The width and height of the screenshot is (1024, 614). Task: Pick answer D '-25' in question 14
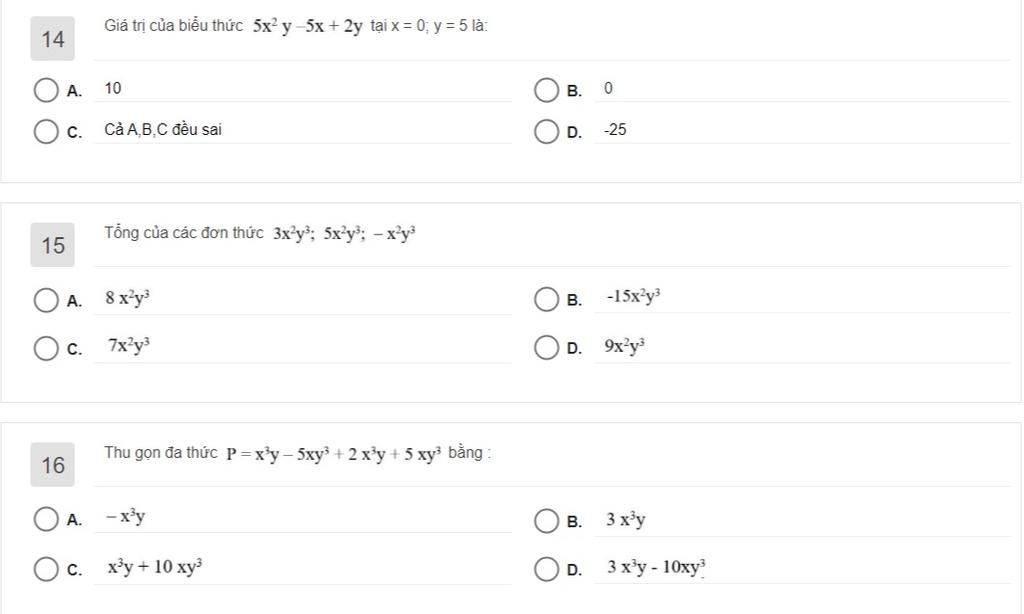pos(546,131)
